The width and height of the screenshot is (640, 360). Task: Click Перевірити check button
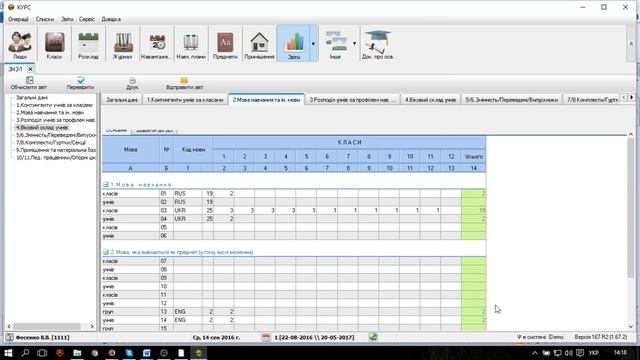tap(80, 83)
